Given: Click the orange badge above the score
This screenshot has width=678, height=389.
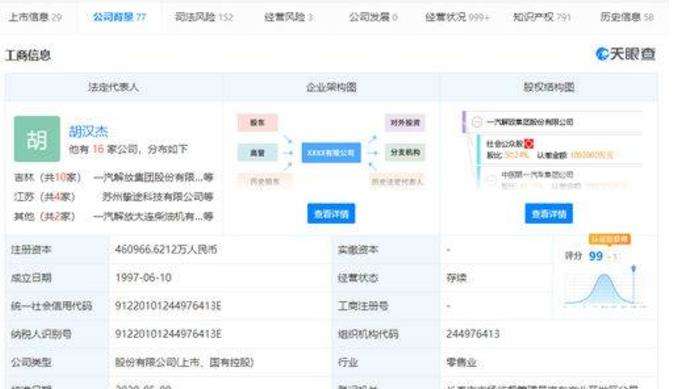Looking at the screenshot, I should tap(610, 239).
